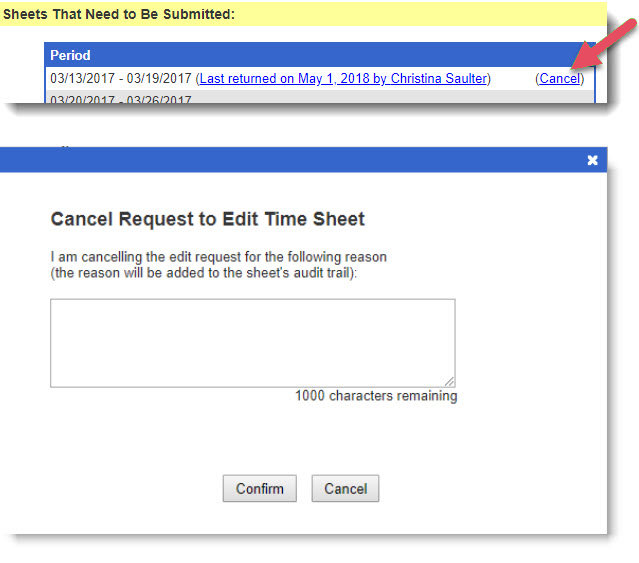Click the '1000 characters remaining' counter
639x563 pixels.
[375, 396]
